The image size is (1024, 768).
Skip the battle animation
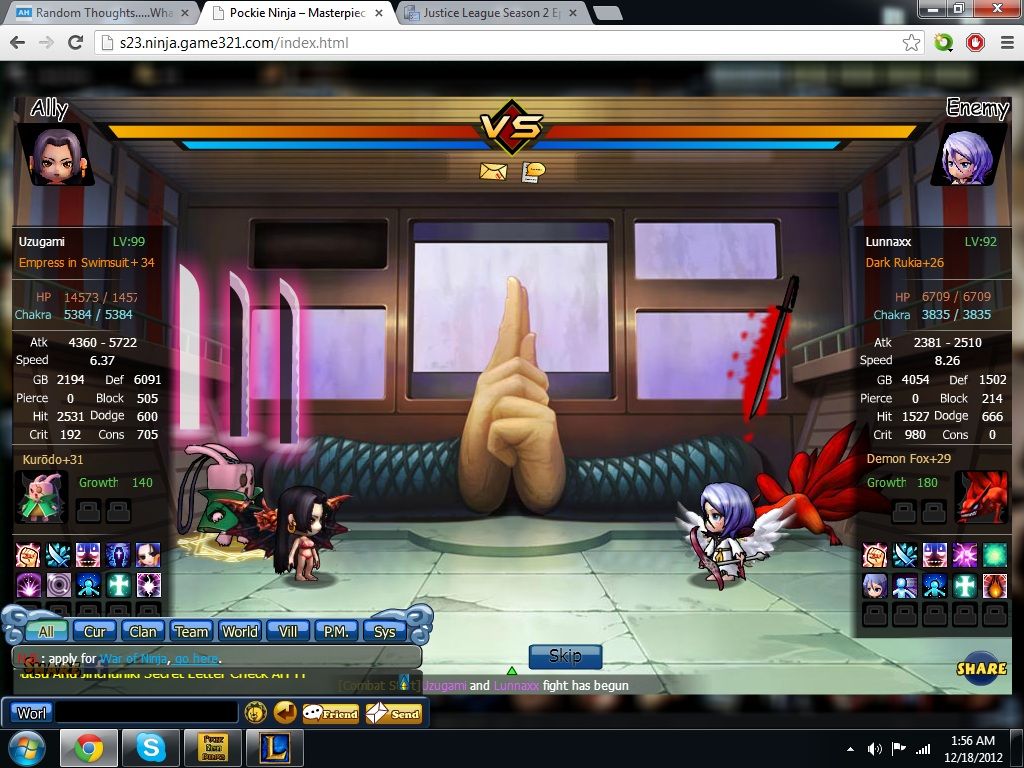(565, 656)
